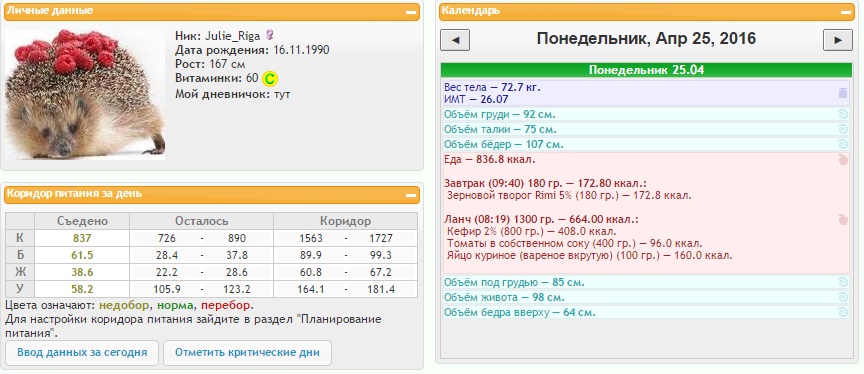
Task: Select Томаты в собственном соку item
Action: tap(575, 243)
